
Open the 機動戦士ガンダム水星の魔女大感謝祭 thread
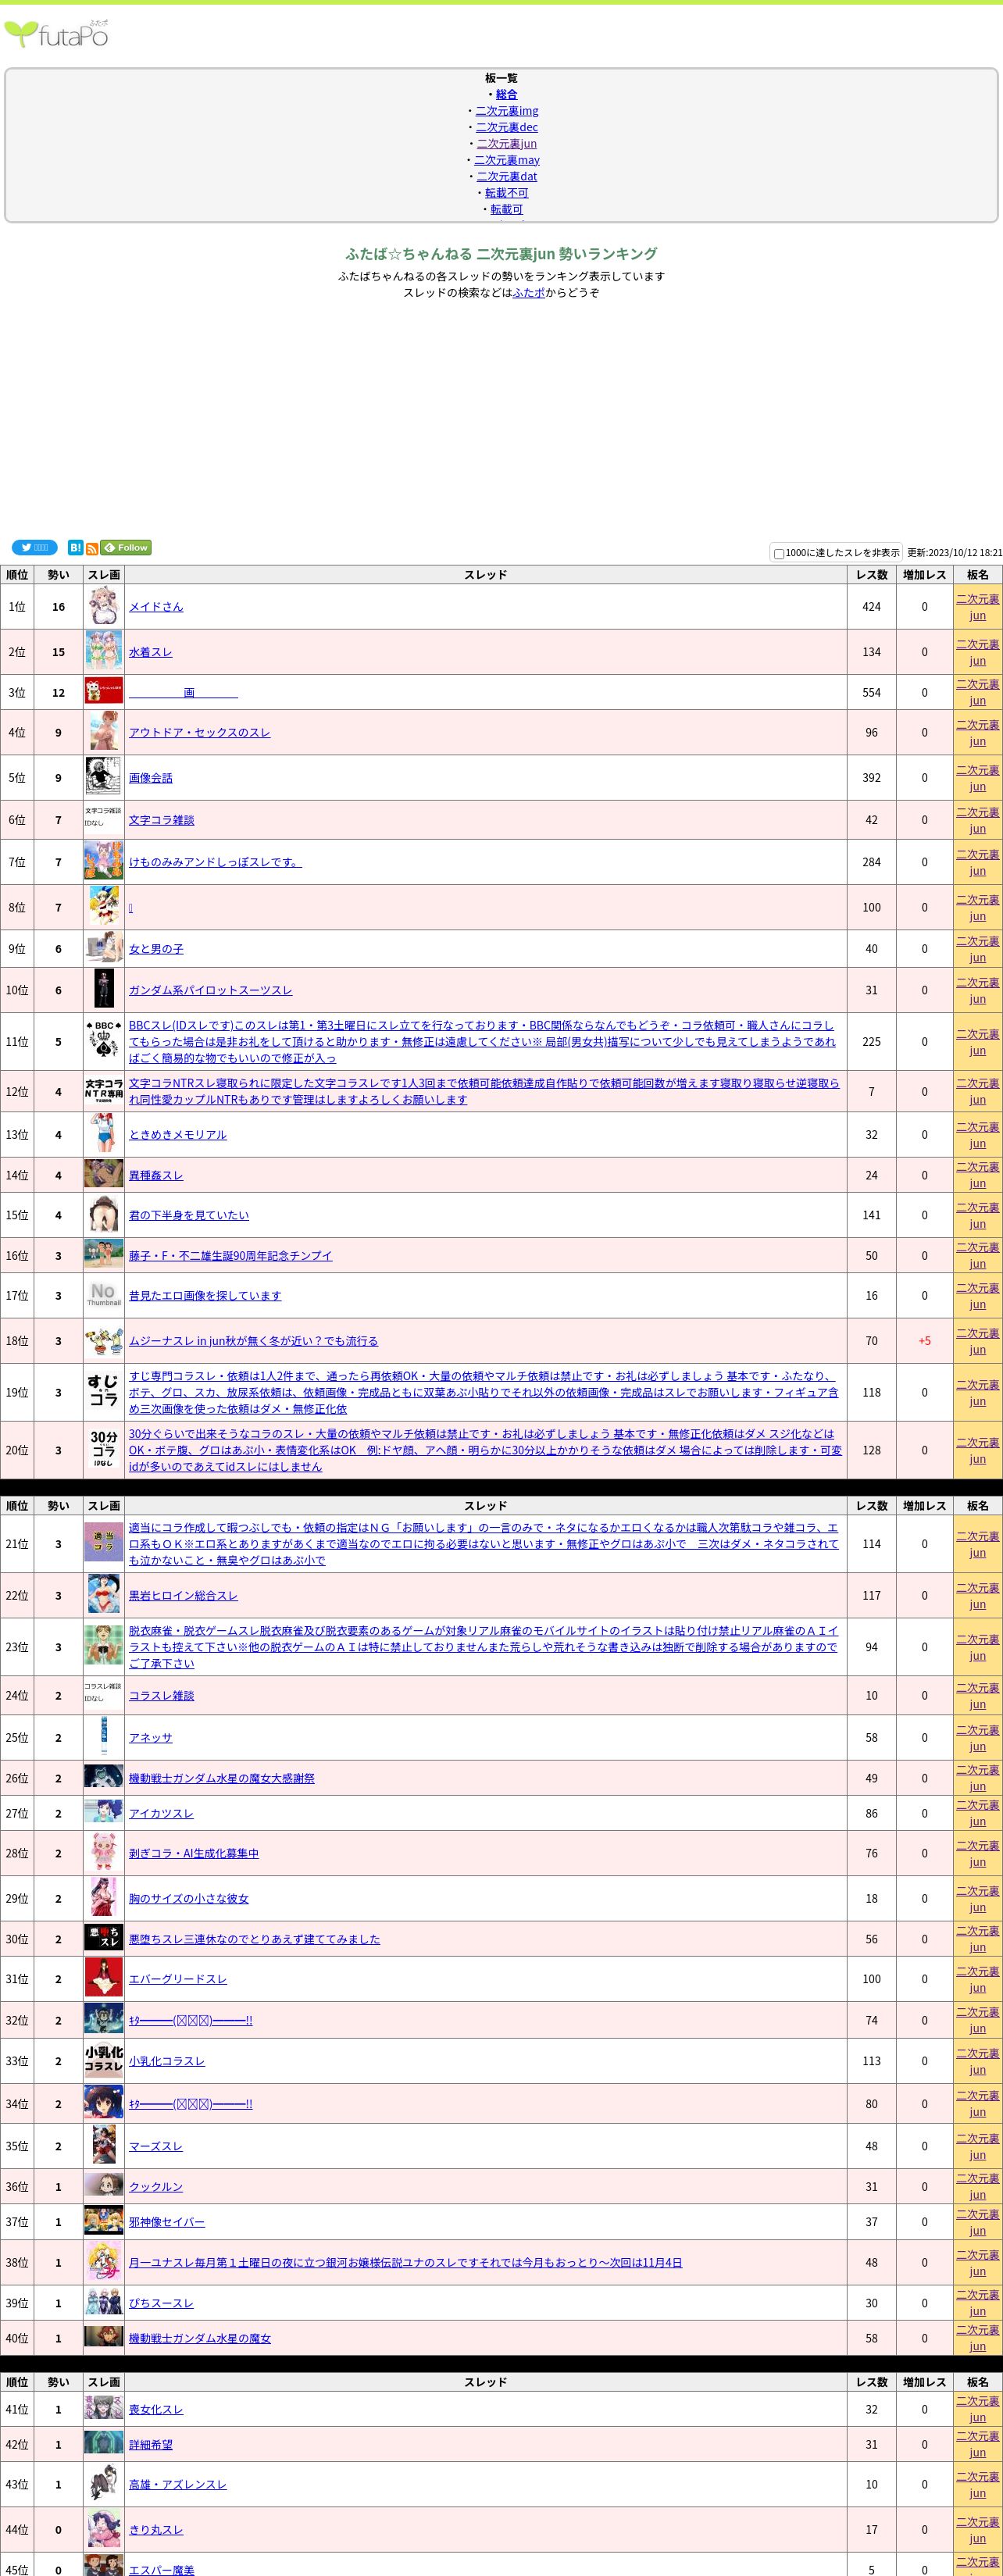[x=222, y=1778]
